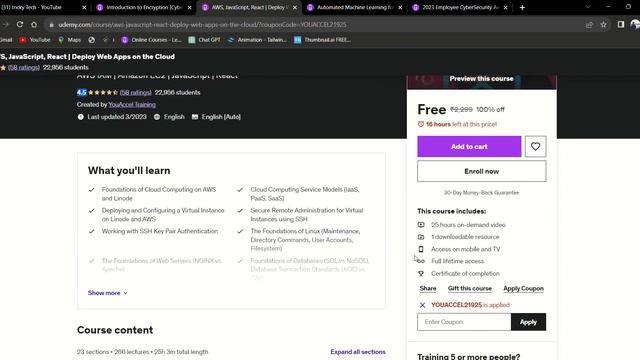640x360 pixels.
Task: Reload the page with the refresh icon
Action: pos(20,24)
